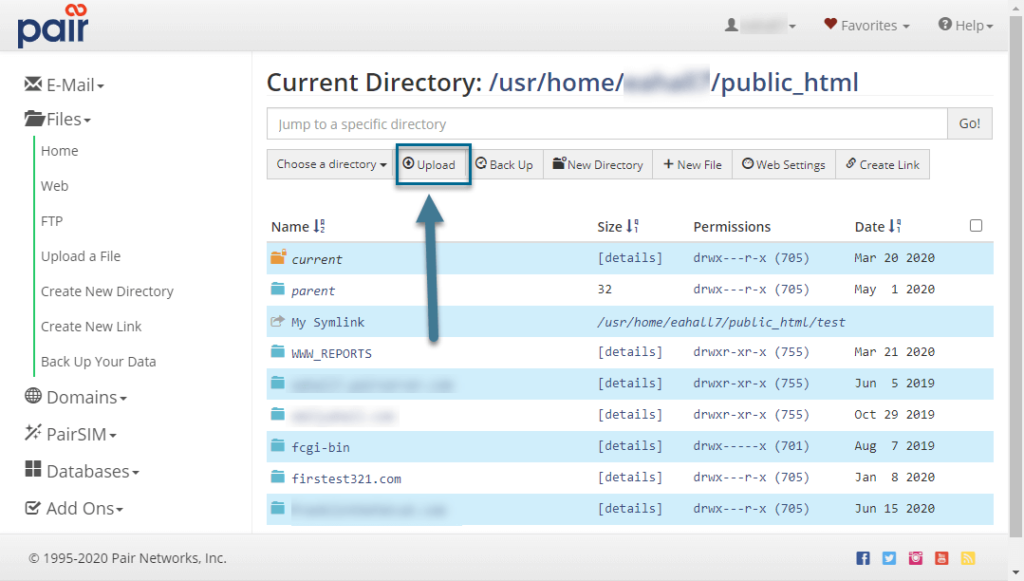Click the sort icon next to Name
This screenshot has height=581, width=1024.
319,227
